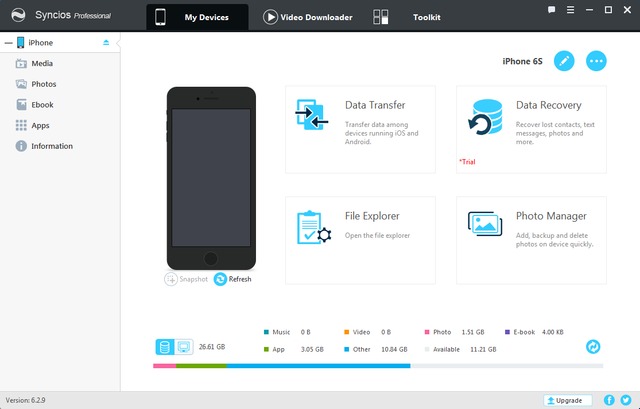This screenshot has width=640, height=409.
Task: Select Apps in the sidebar
Action: (x=40, y=125)
